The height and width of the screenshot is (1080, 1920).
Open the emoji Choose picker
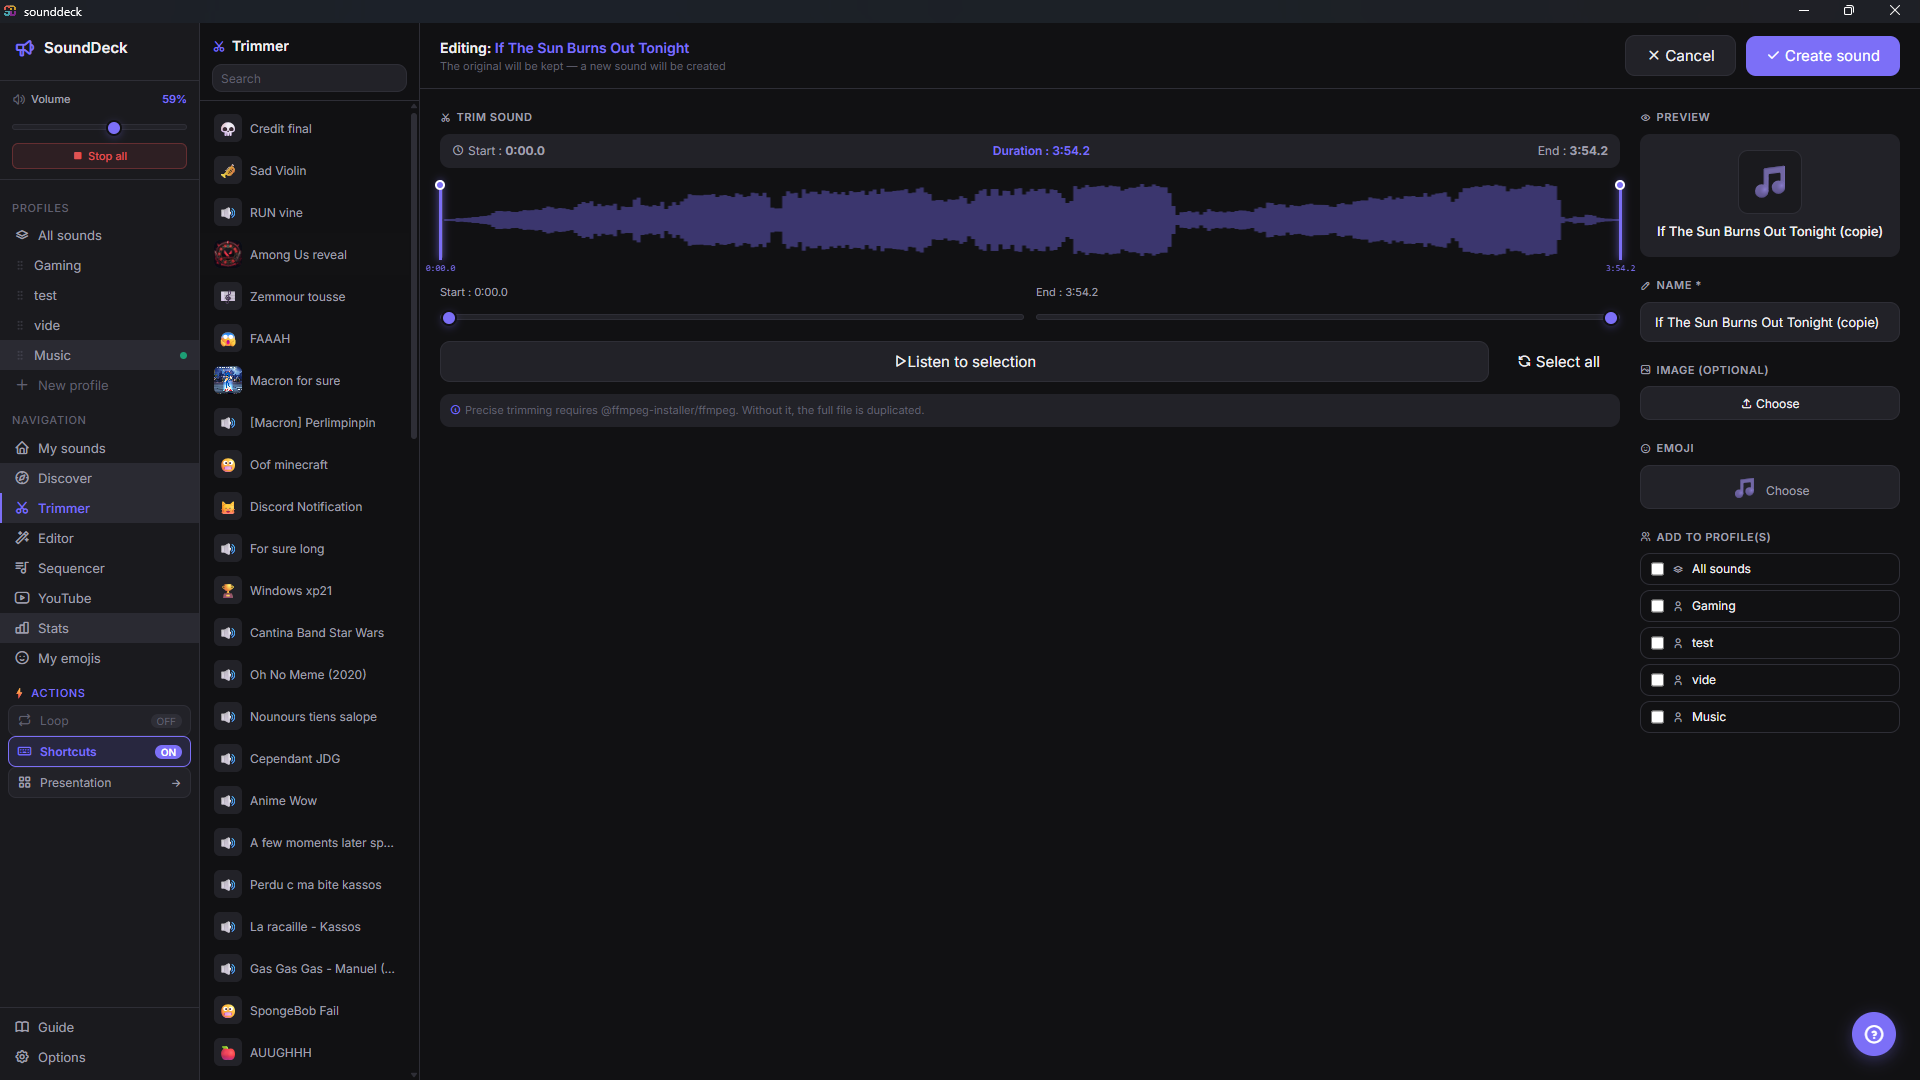(1769, 488)
